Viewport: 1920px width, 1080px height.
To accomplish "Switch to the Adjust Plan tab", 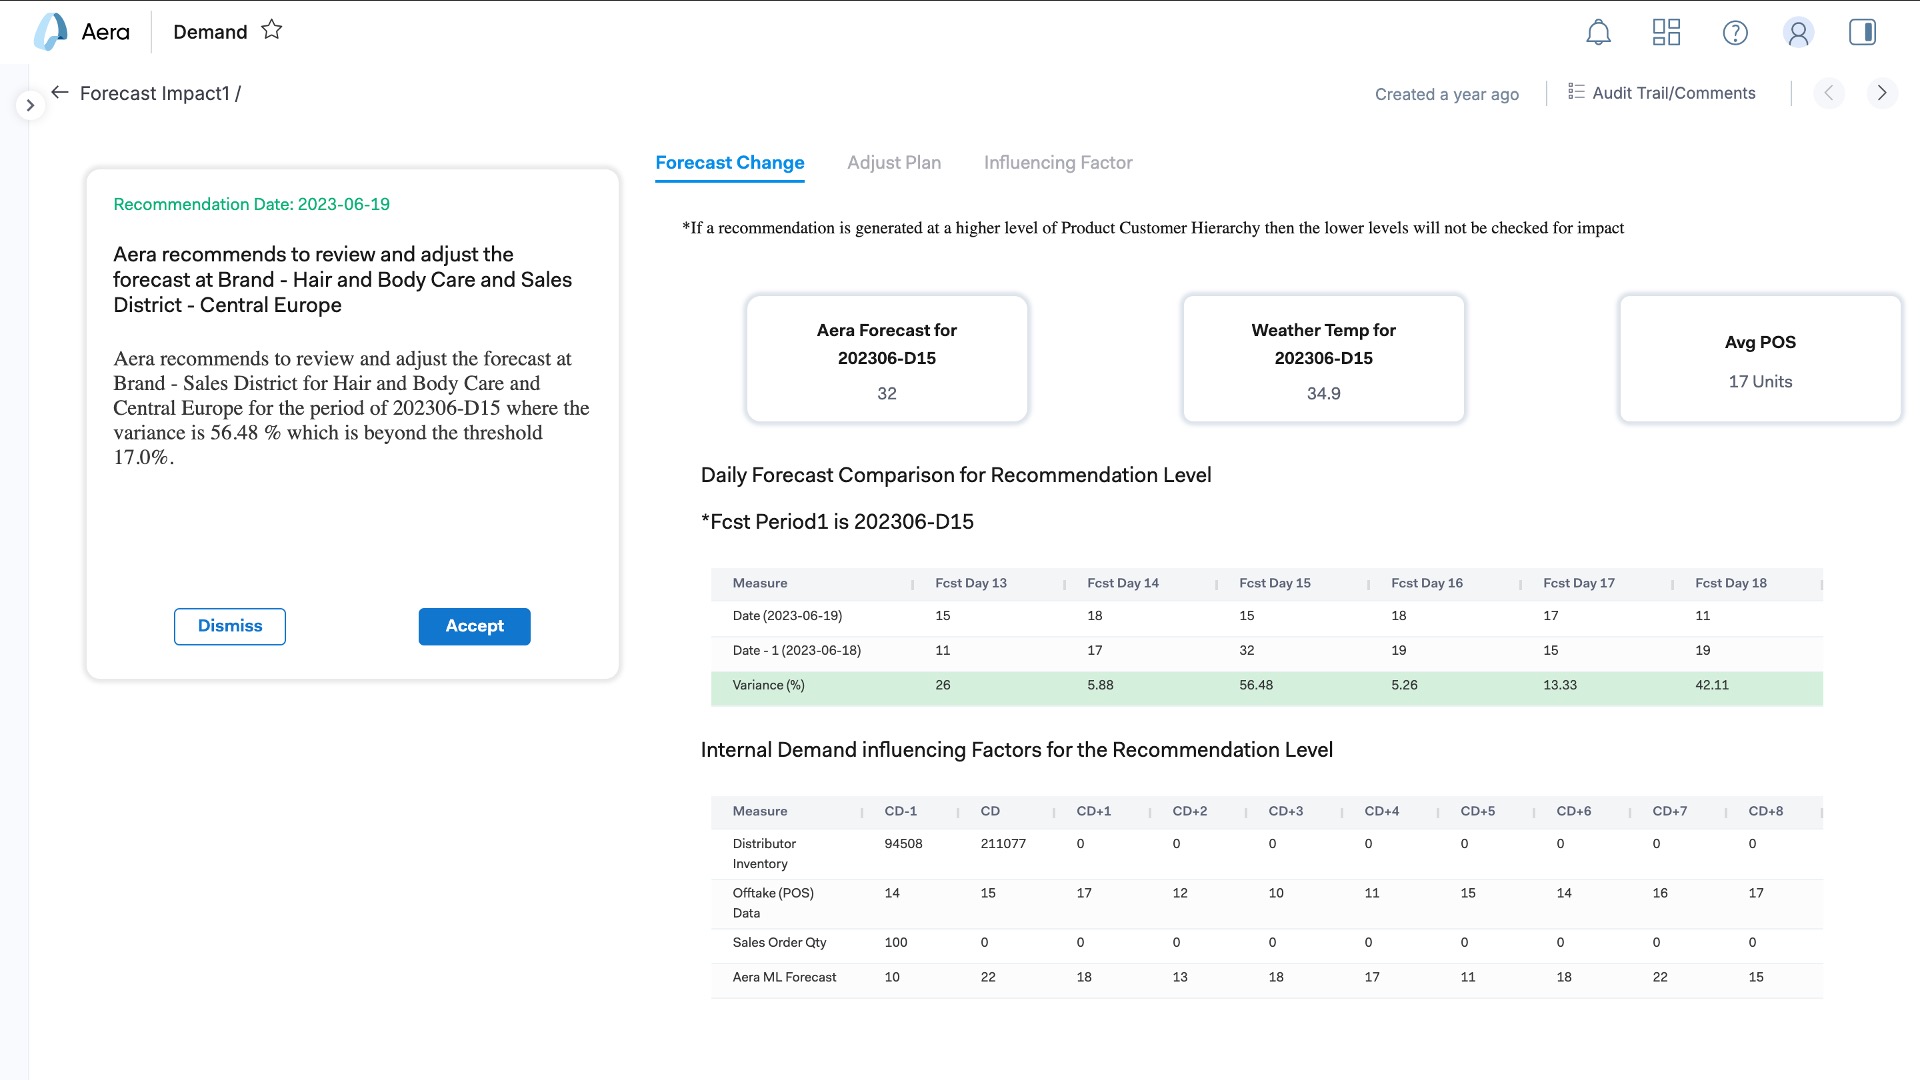I will point(893,162).
